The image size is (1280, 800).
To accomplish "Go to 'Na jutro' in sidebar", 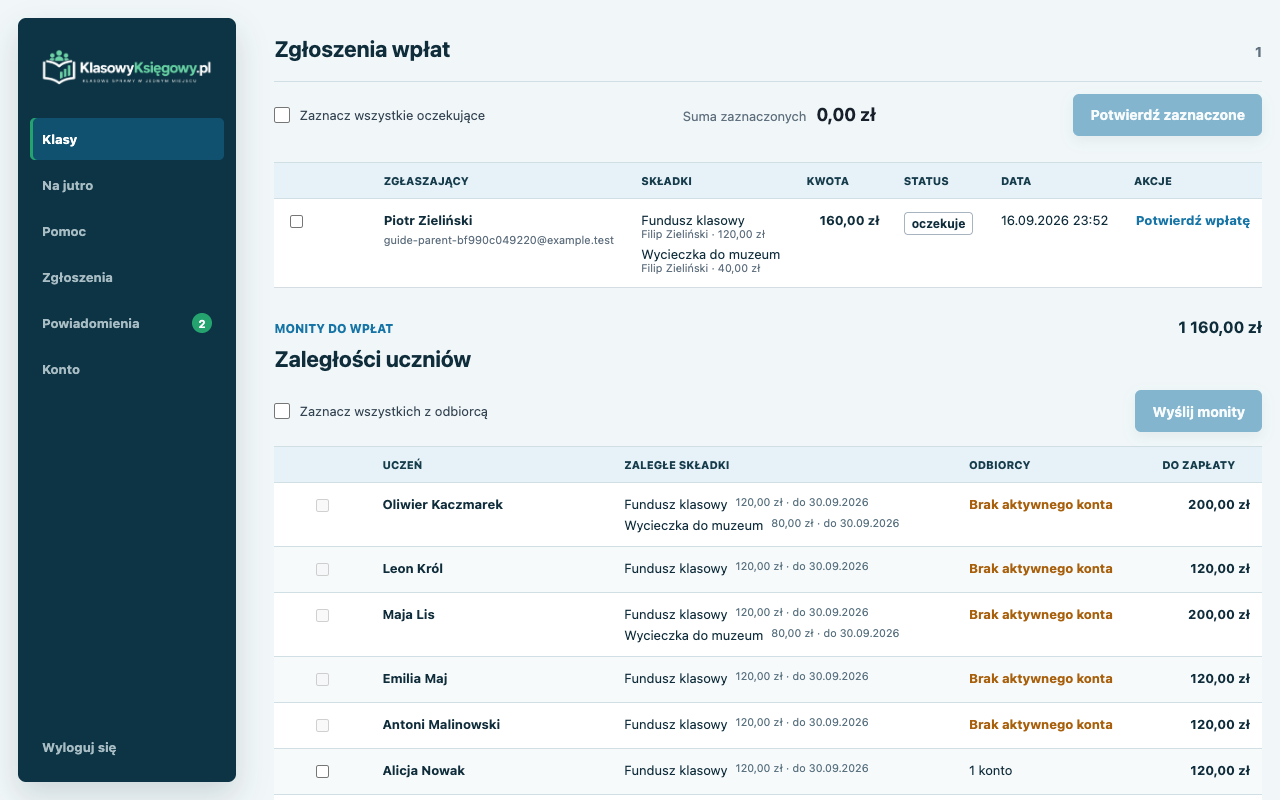I will [x=127, y=185].
